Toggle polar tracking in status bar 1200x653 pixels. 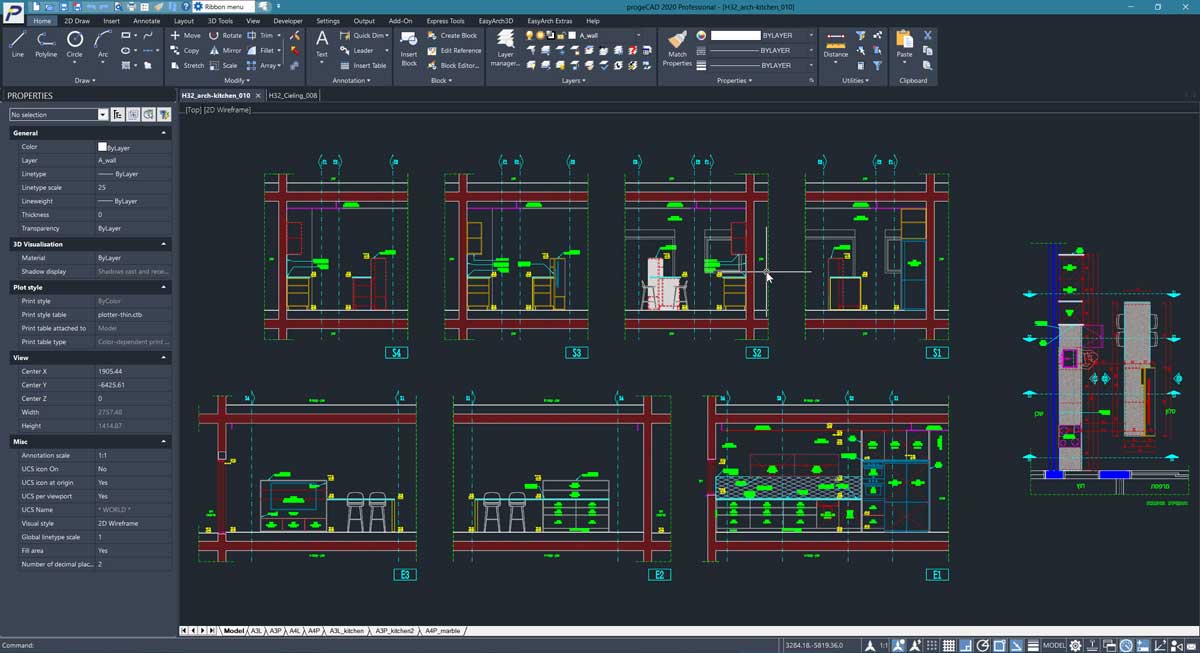pos(983,645)
